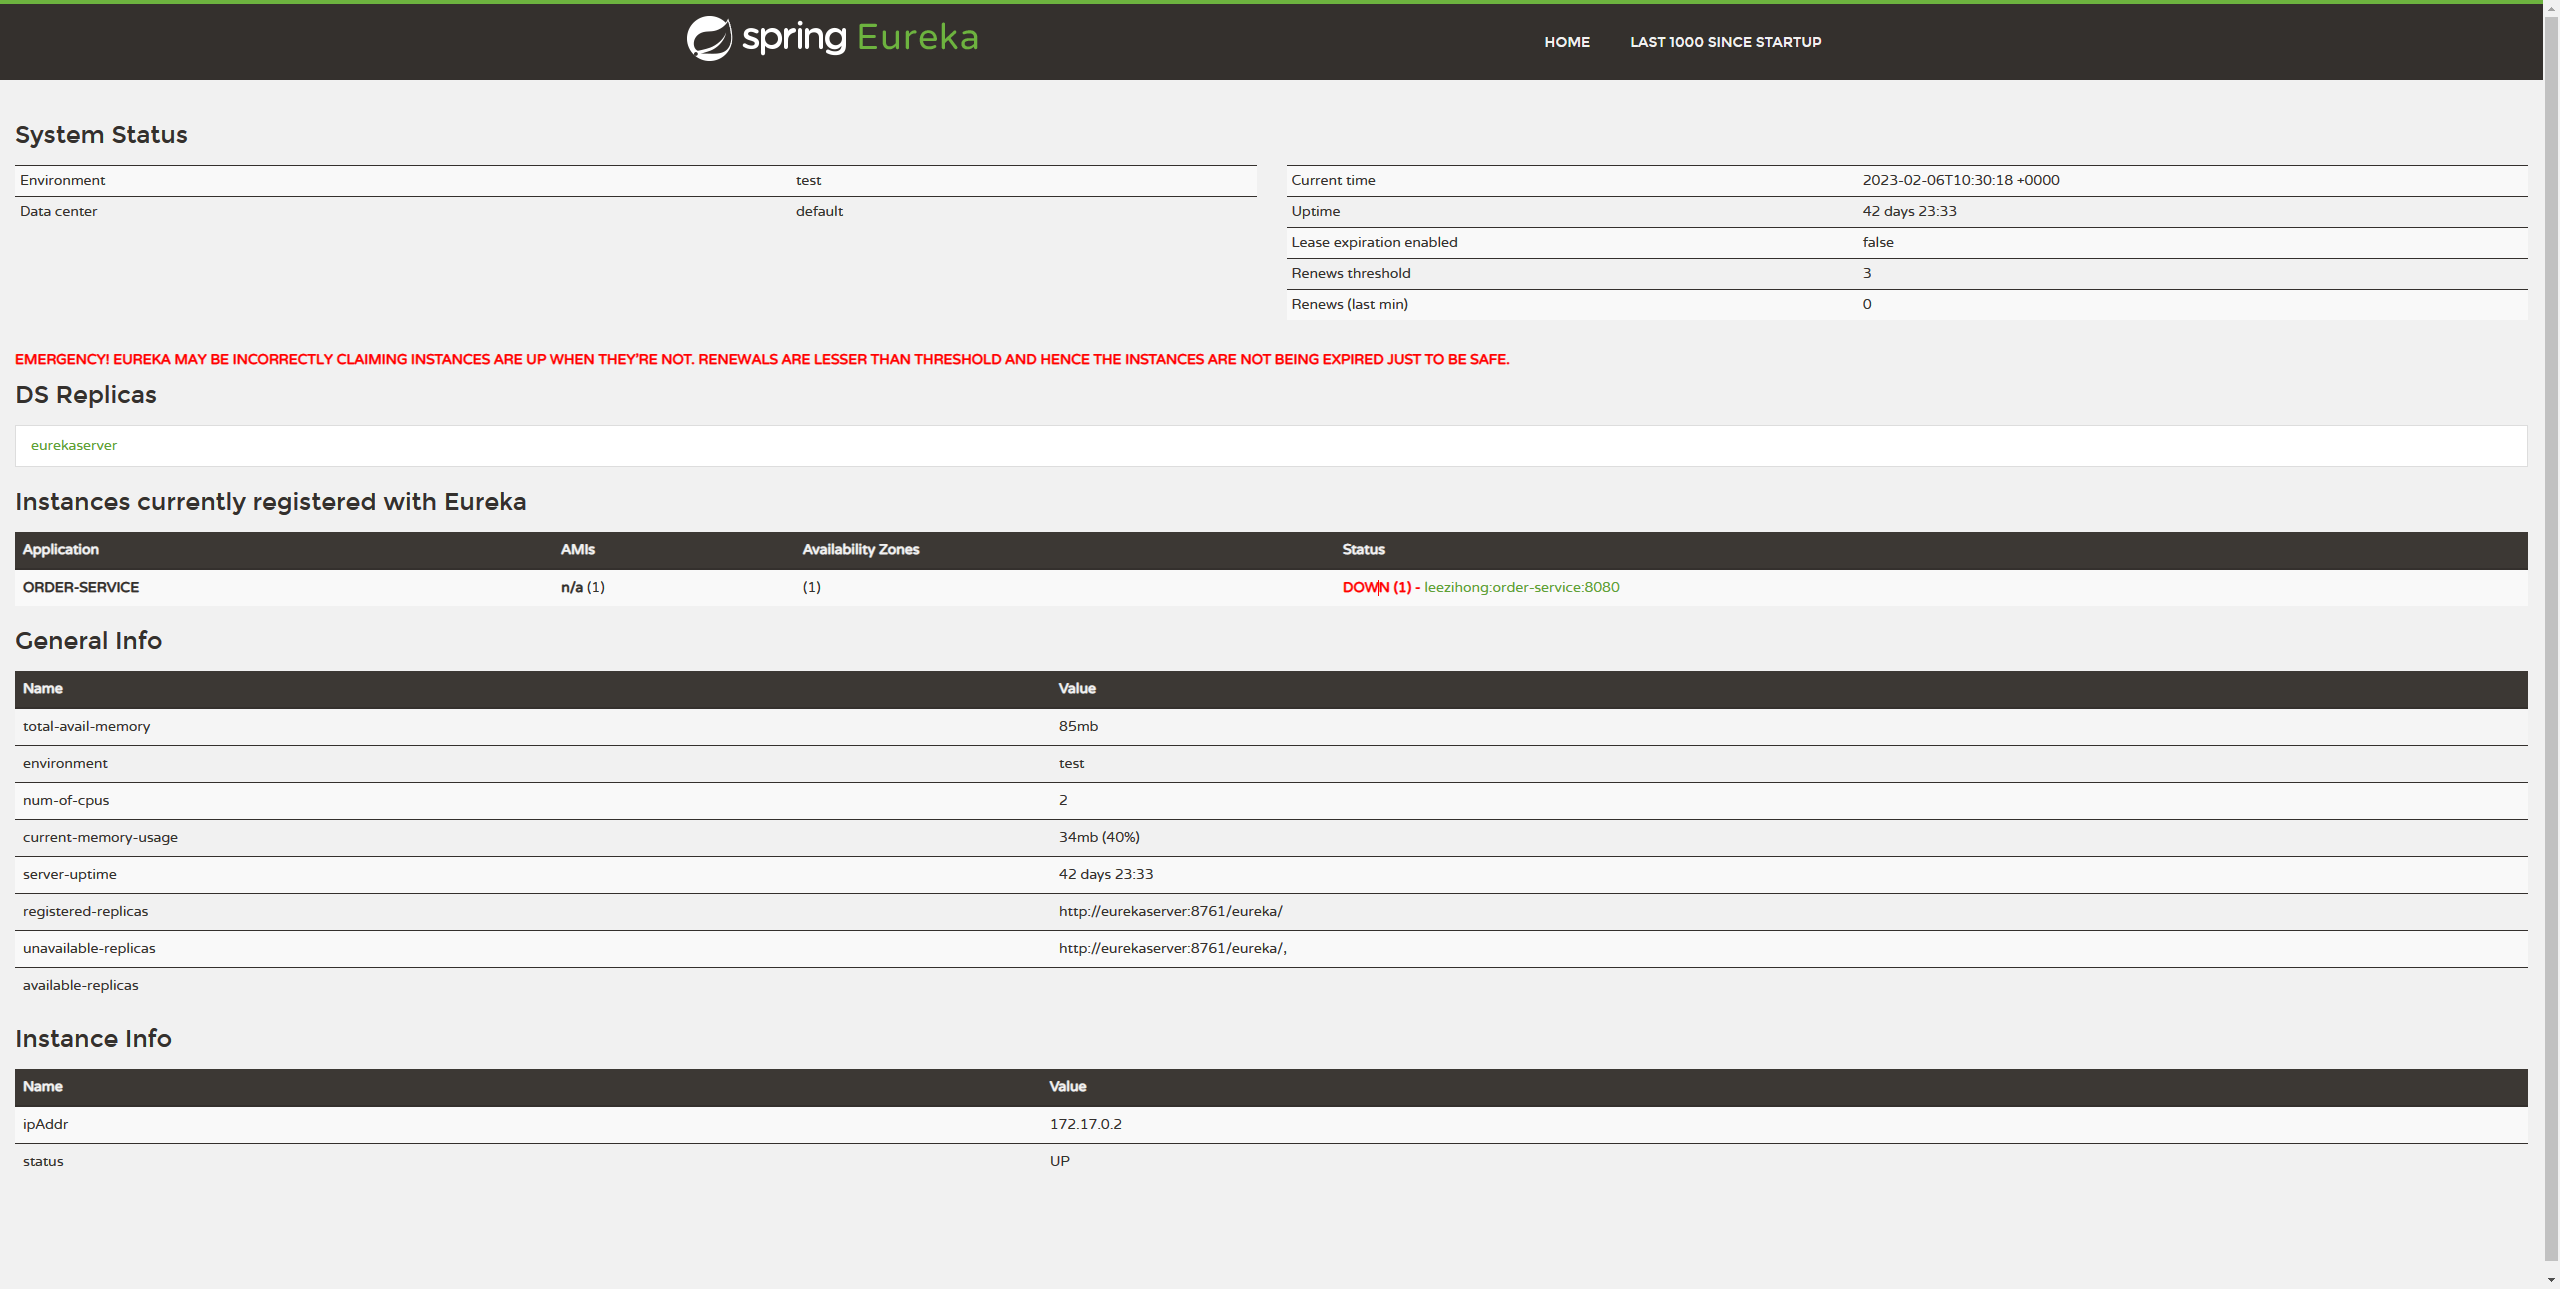
Task: Click the red EMERGENCY warning message
Action: (x=762, y=360)
